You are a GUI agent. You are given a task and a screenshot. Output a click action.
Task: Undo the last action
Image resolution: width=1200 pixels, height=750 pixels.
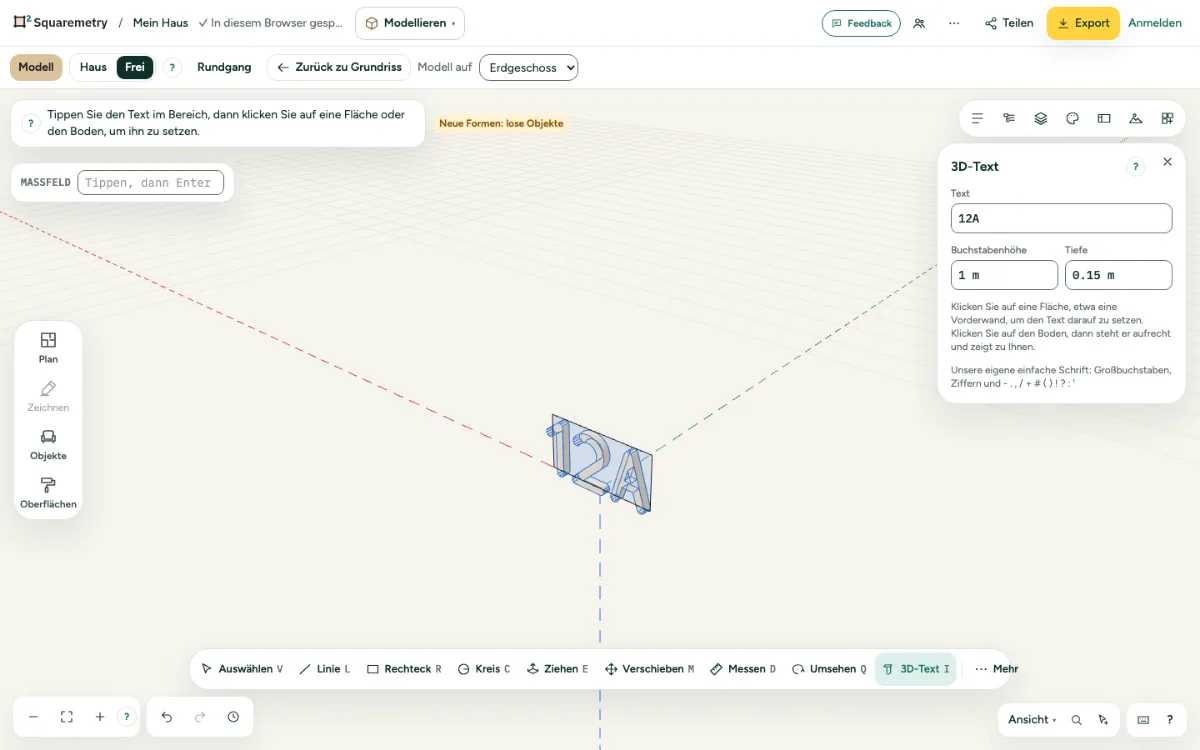coord(167,717)
